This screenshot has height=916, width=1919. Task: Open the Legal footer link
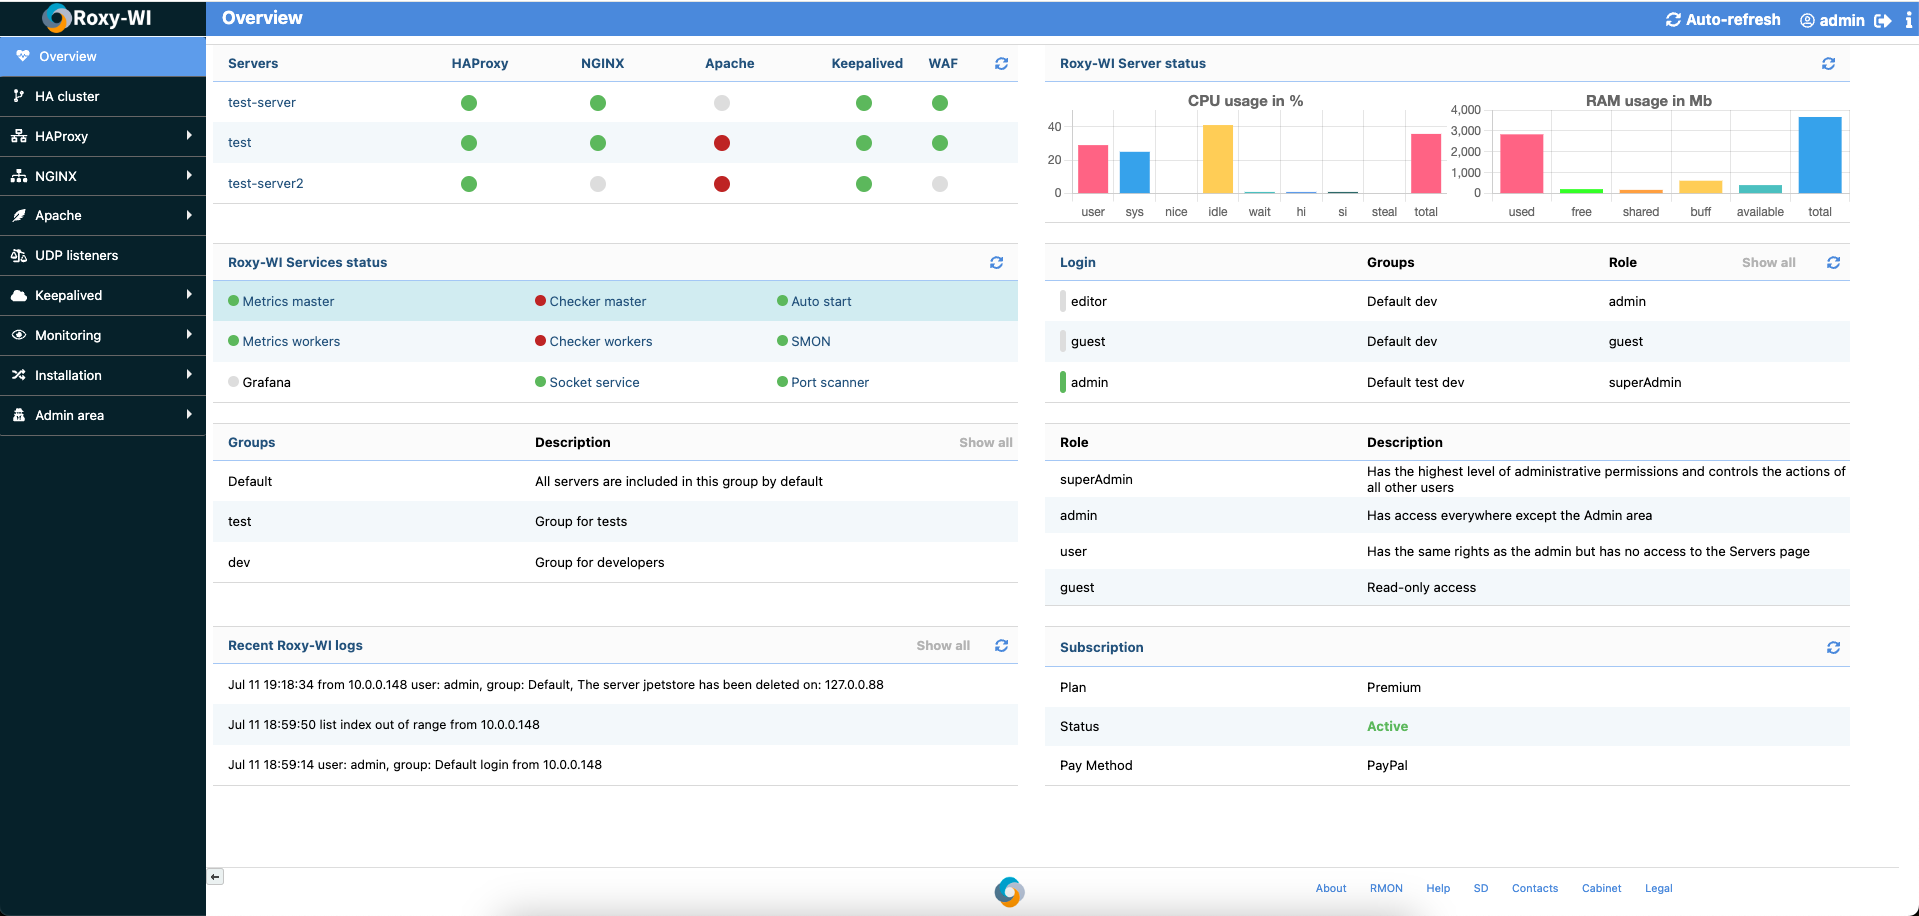coord(1658,888)
